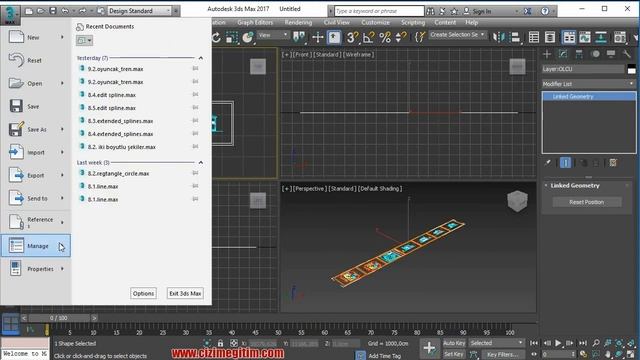
Task: Choose Save As in application menu
Action: click(36, 129)
